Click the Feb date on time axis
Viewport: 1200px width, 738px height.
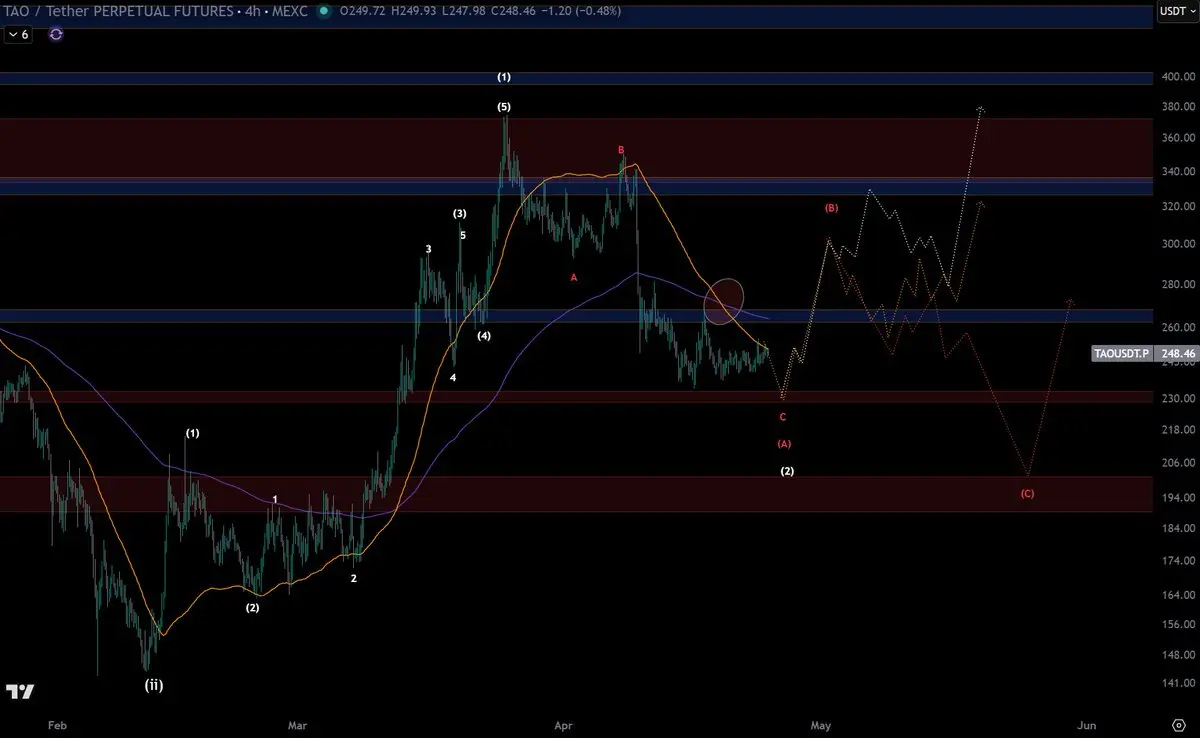[x=59, y=724]
